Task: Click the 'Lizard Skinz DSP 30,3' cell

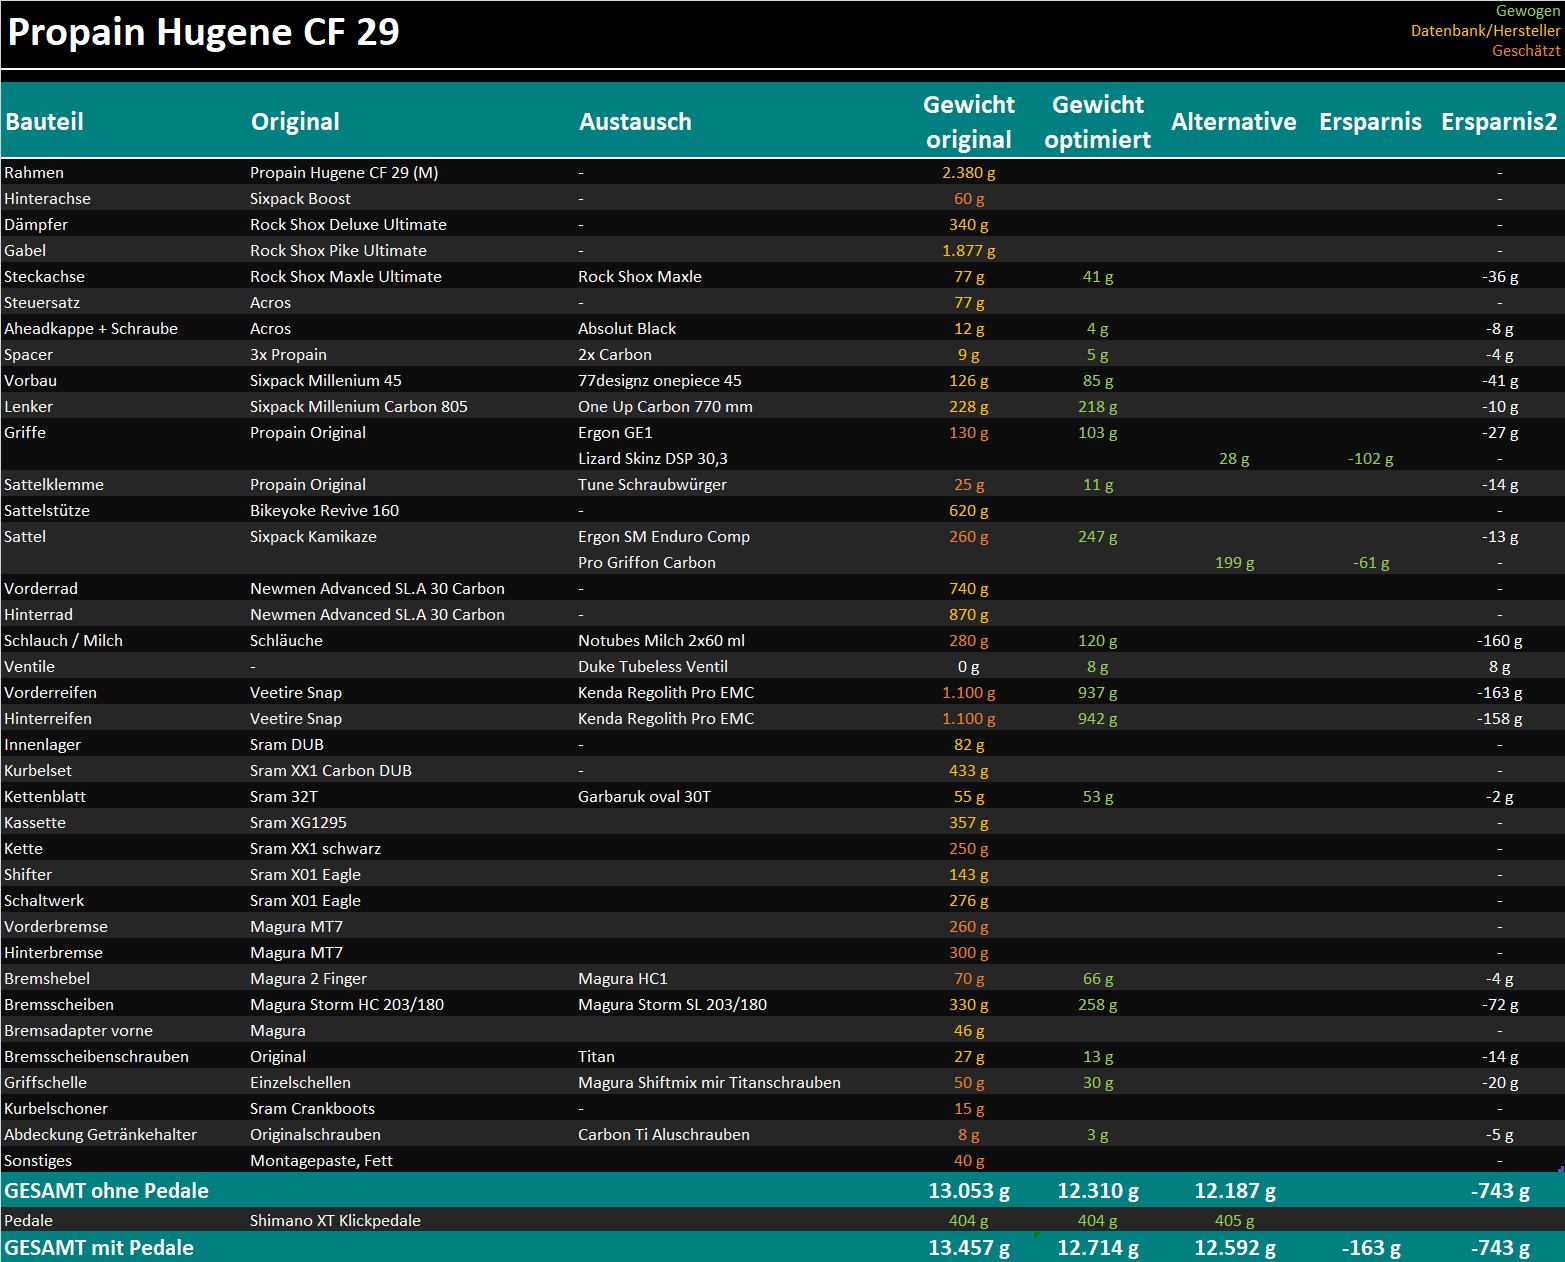Action: click(652, 459)
